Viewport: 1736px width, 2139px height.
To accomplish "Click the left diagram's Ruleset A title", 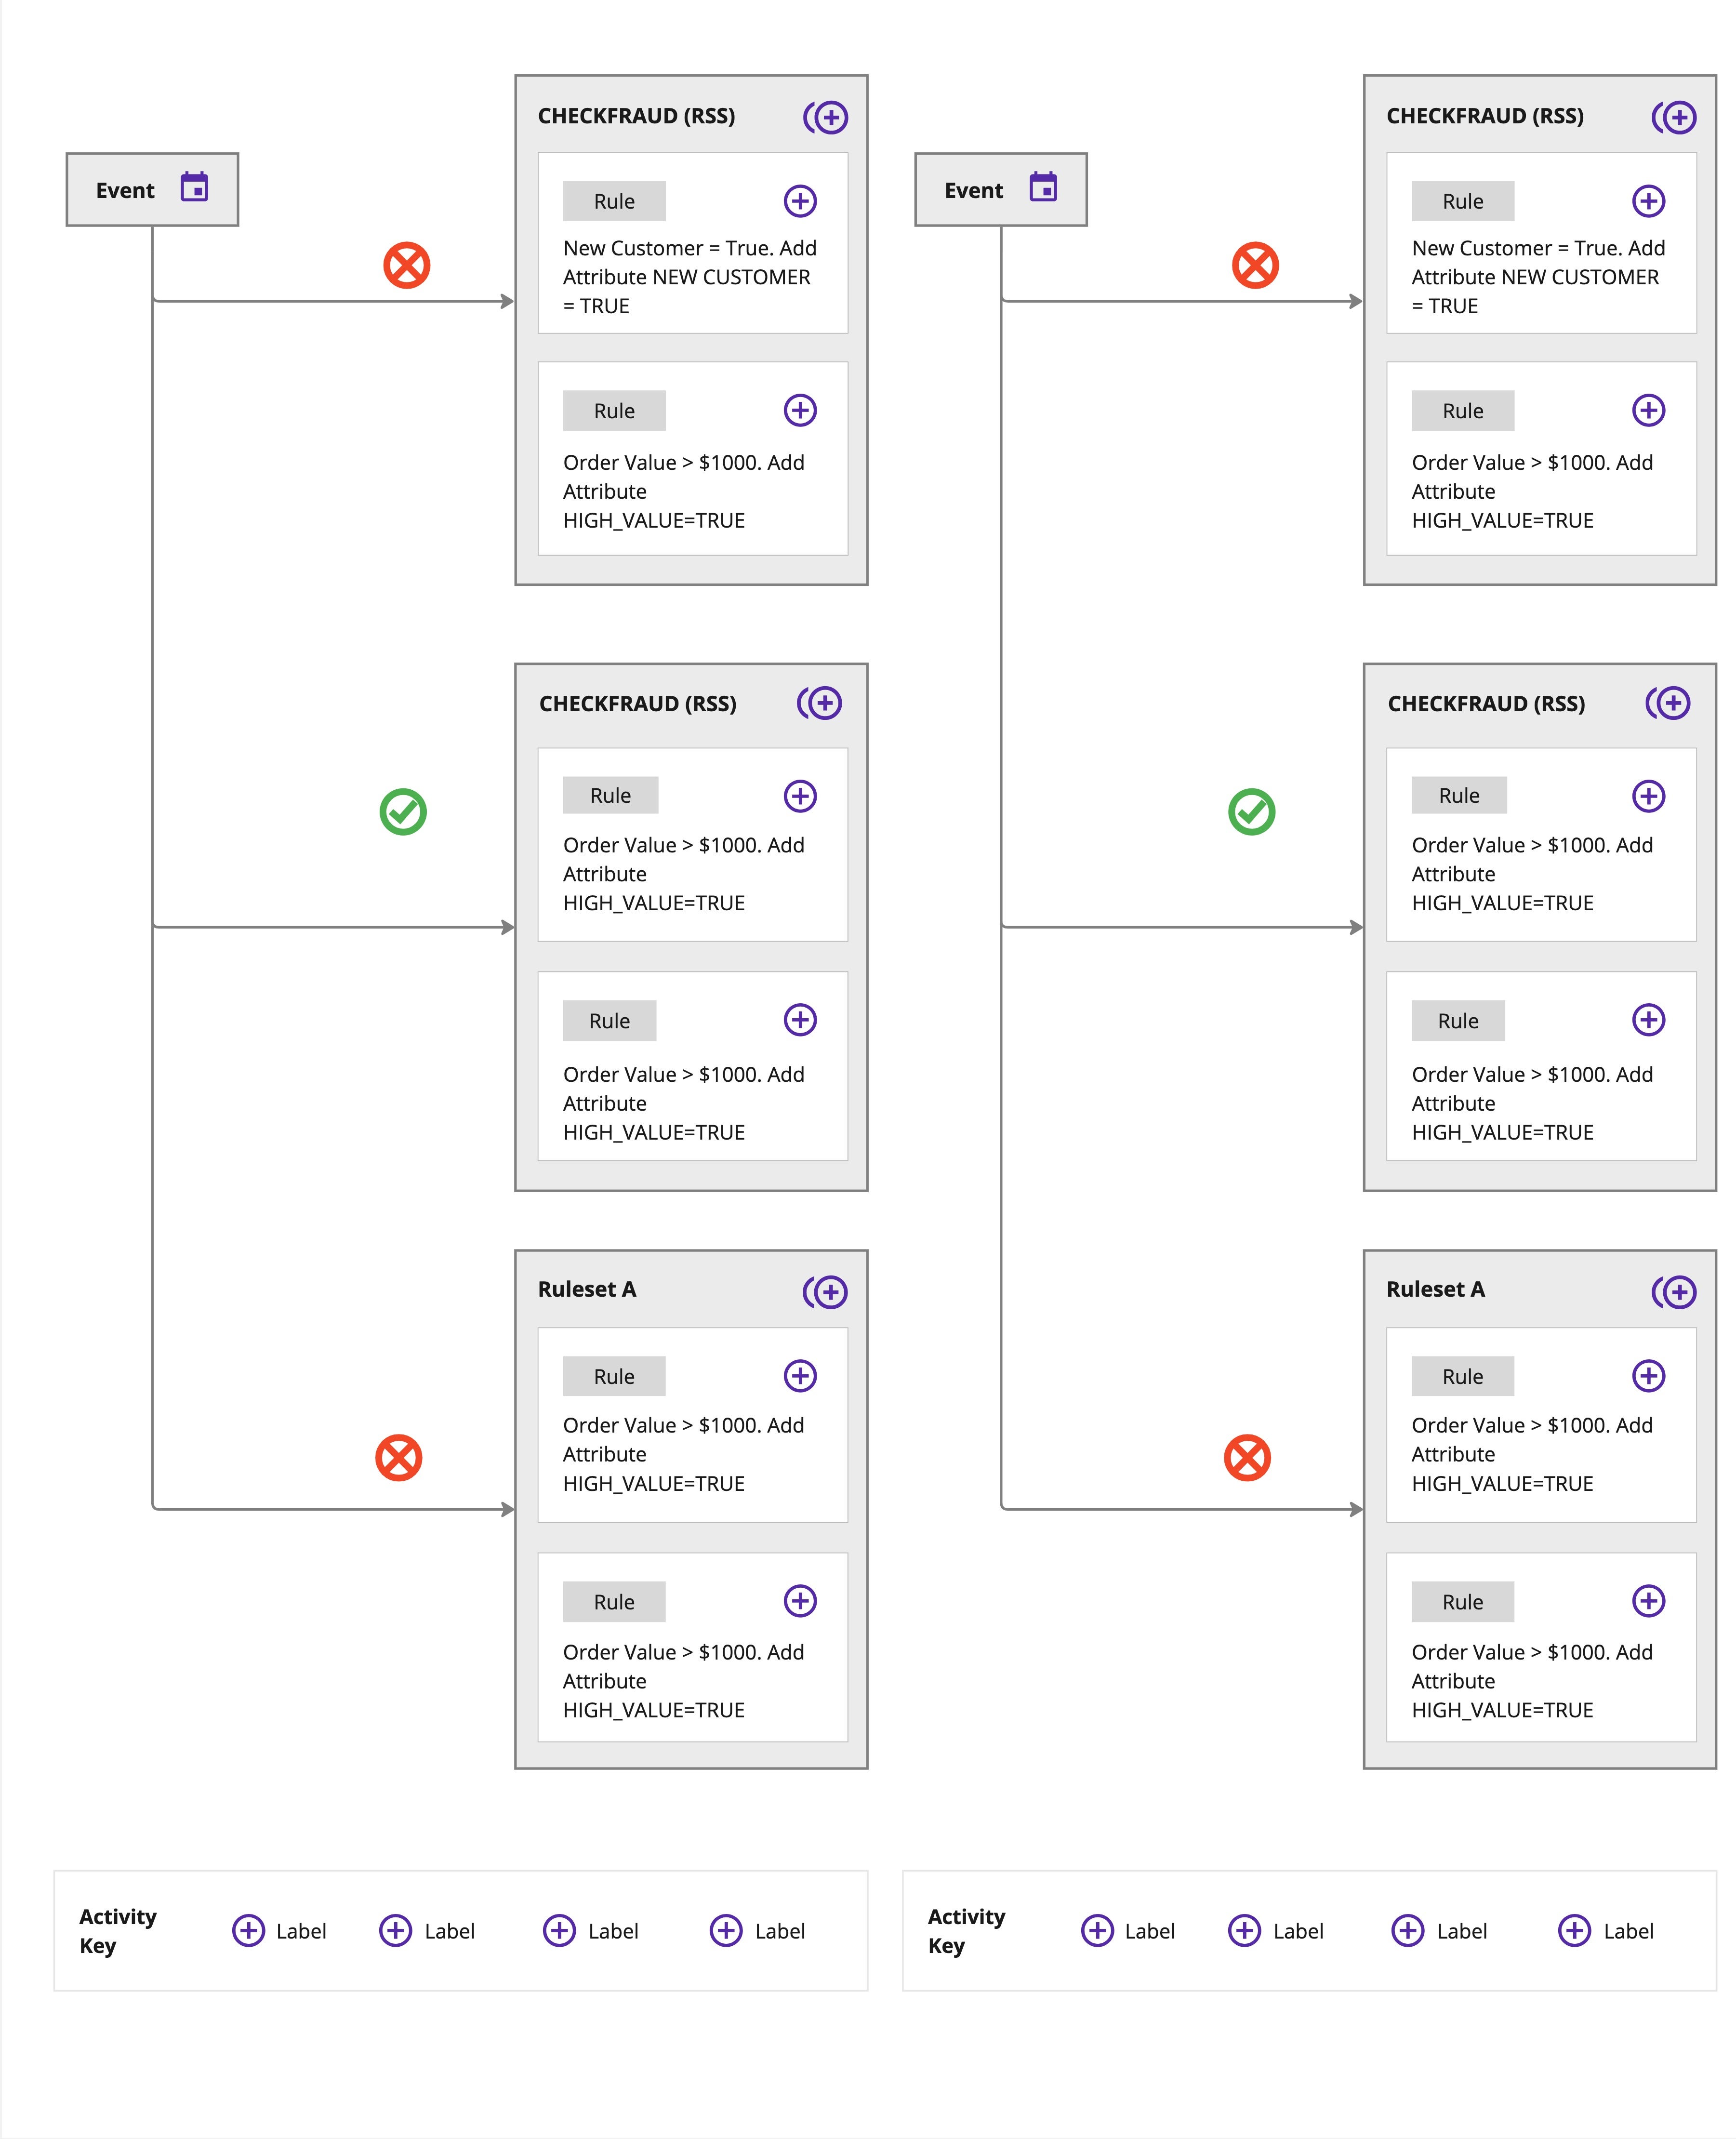I will tap(587, 1289).
